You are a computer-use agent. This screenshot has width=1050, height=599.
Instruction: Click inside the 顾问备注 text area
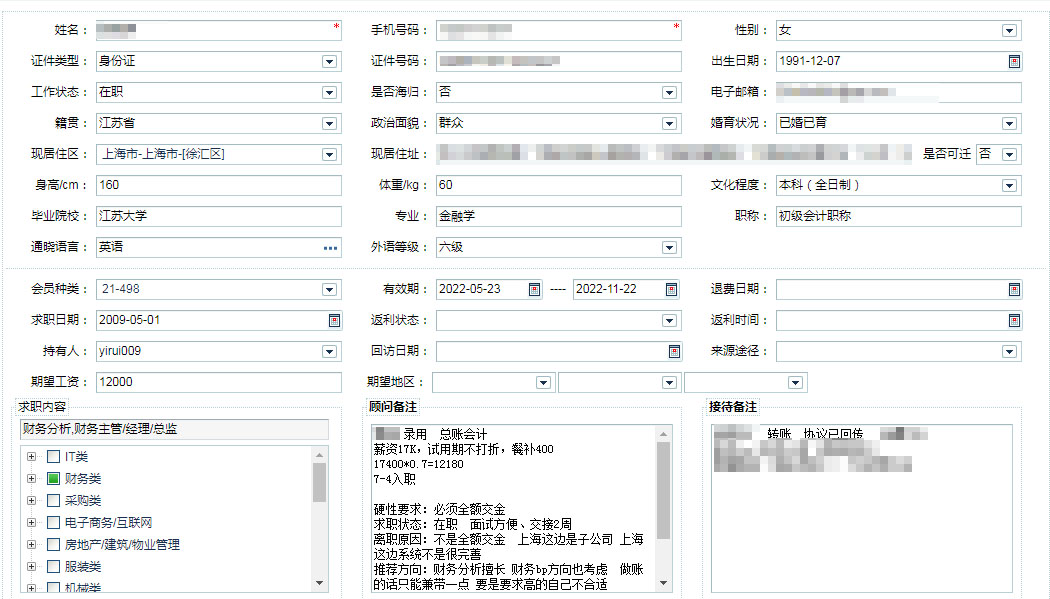coord(513,509)
